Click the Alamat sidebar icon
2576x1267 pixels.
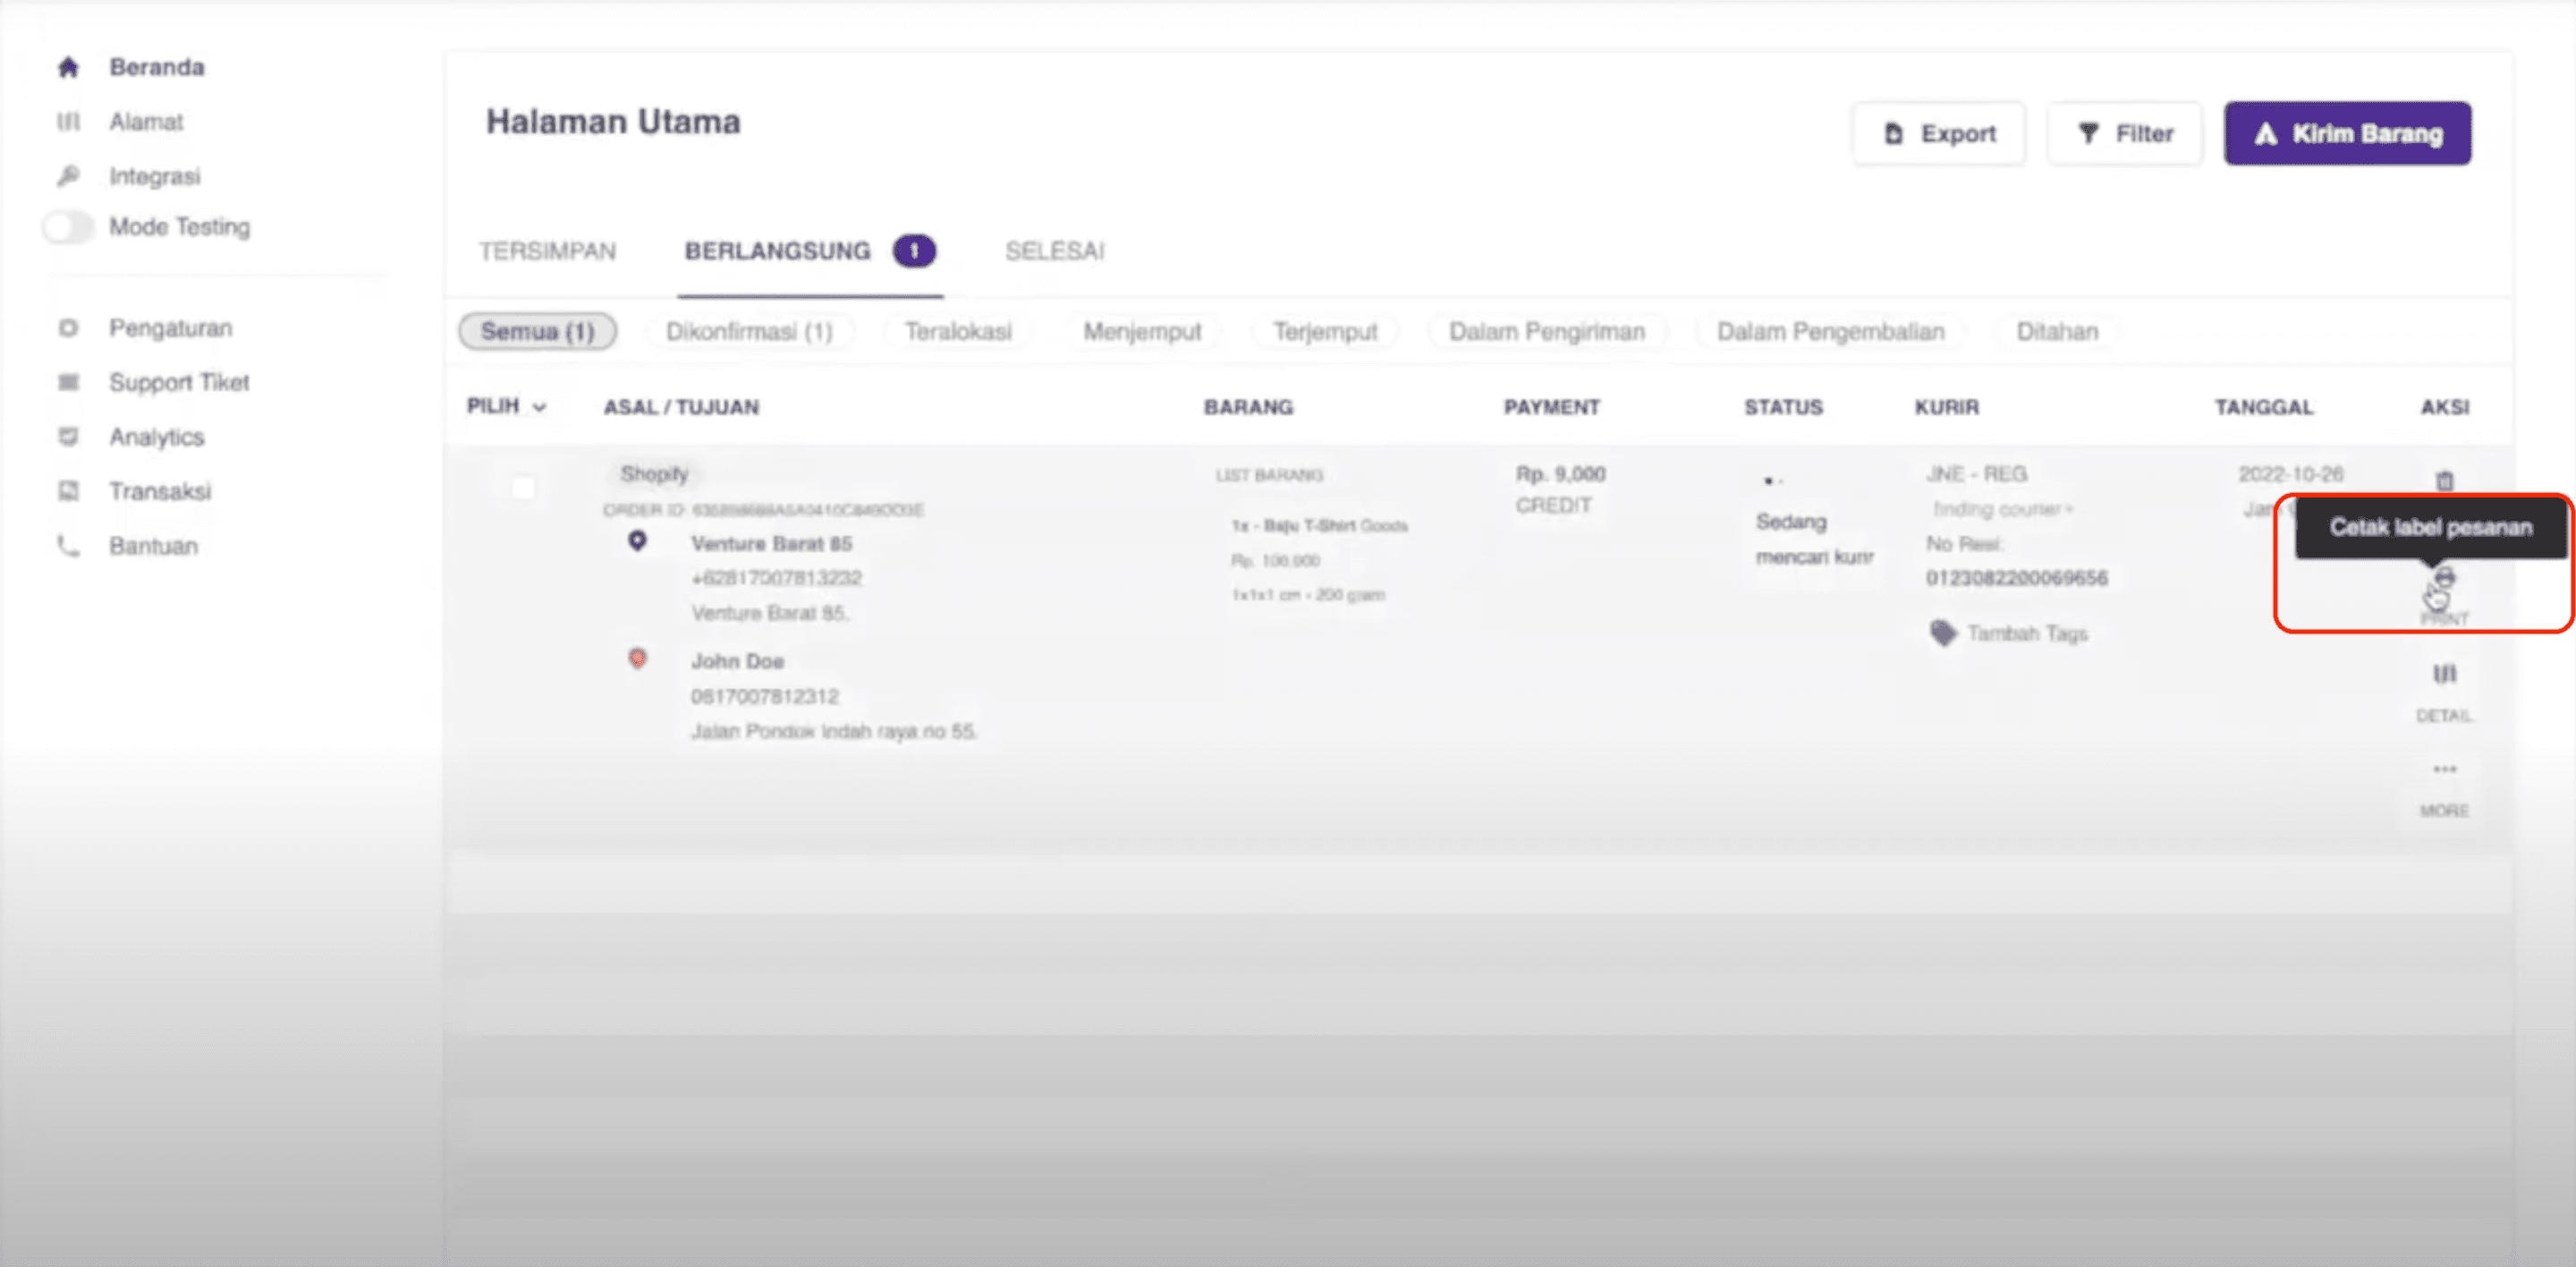click(x=68, y=122)
